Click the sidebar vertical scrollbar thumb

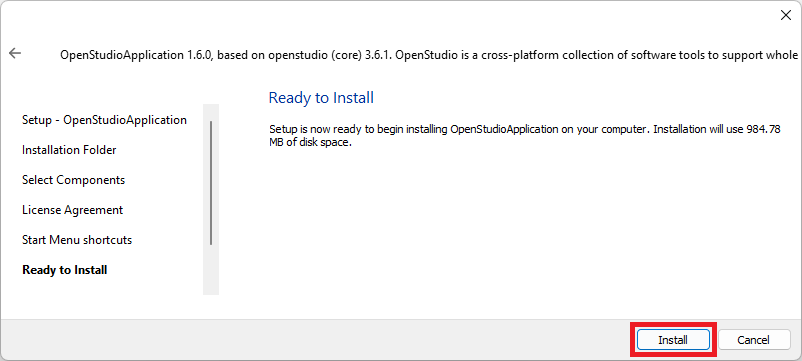pyautogui.click(x=211, y=183)
